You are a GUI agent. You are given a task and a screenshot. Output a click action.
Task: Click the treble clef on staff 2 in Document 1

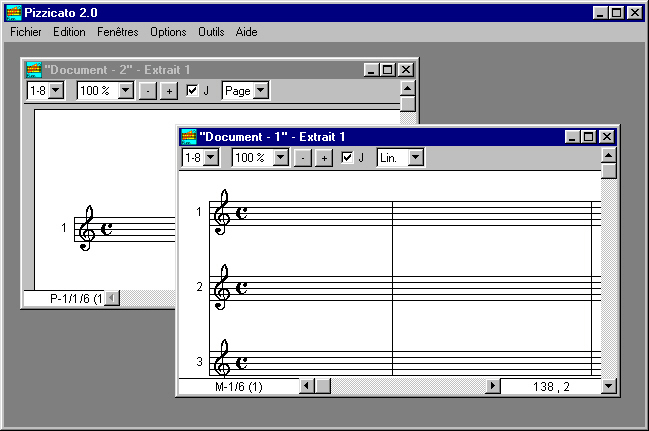coord(222,287)
